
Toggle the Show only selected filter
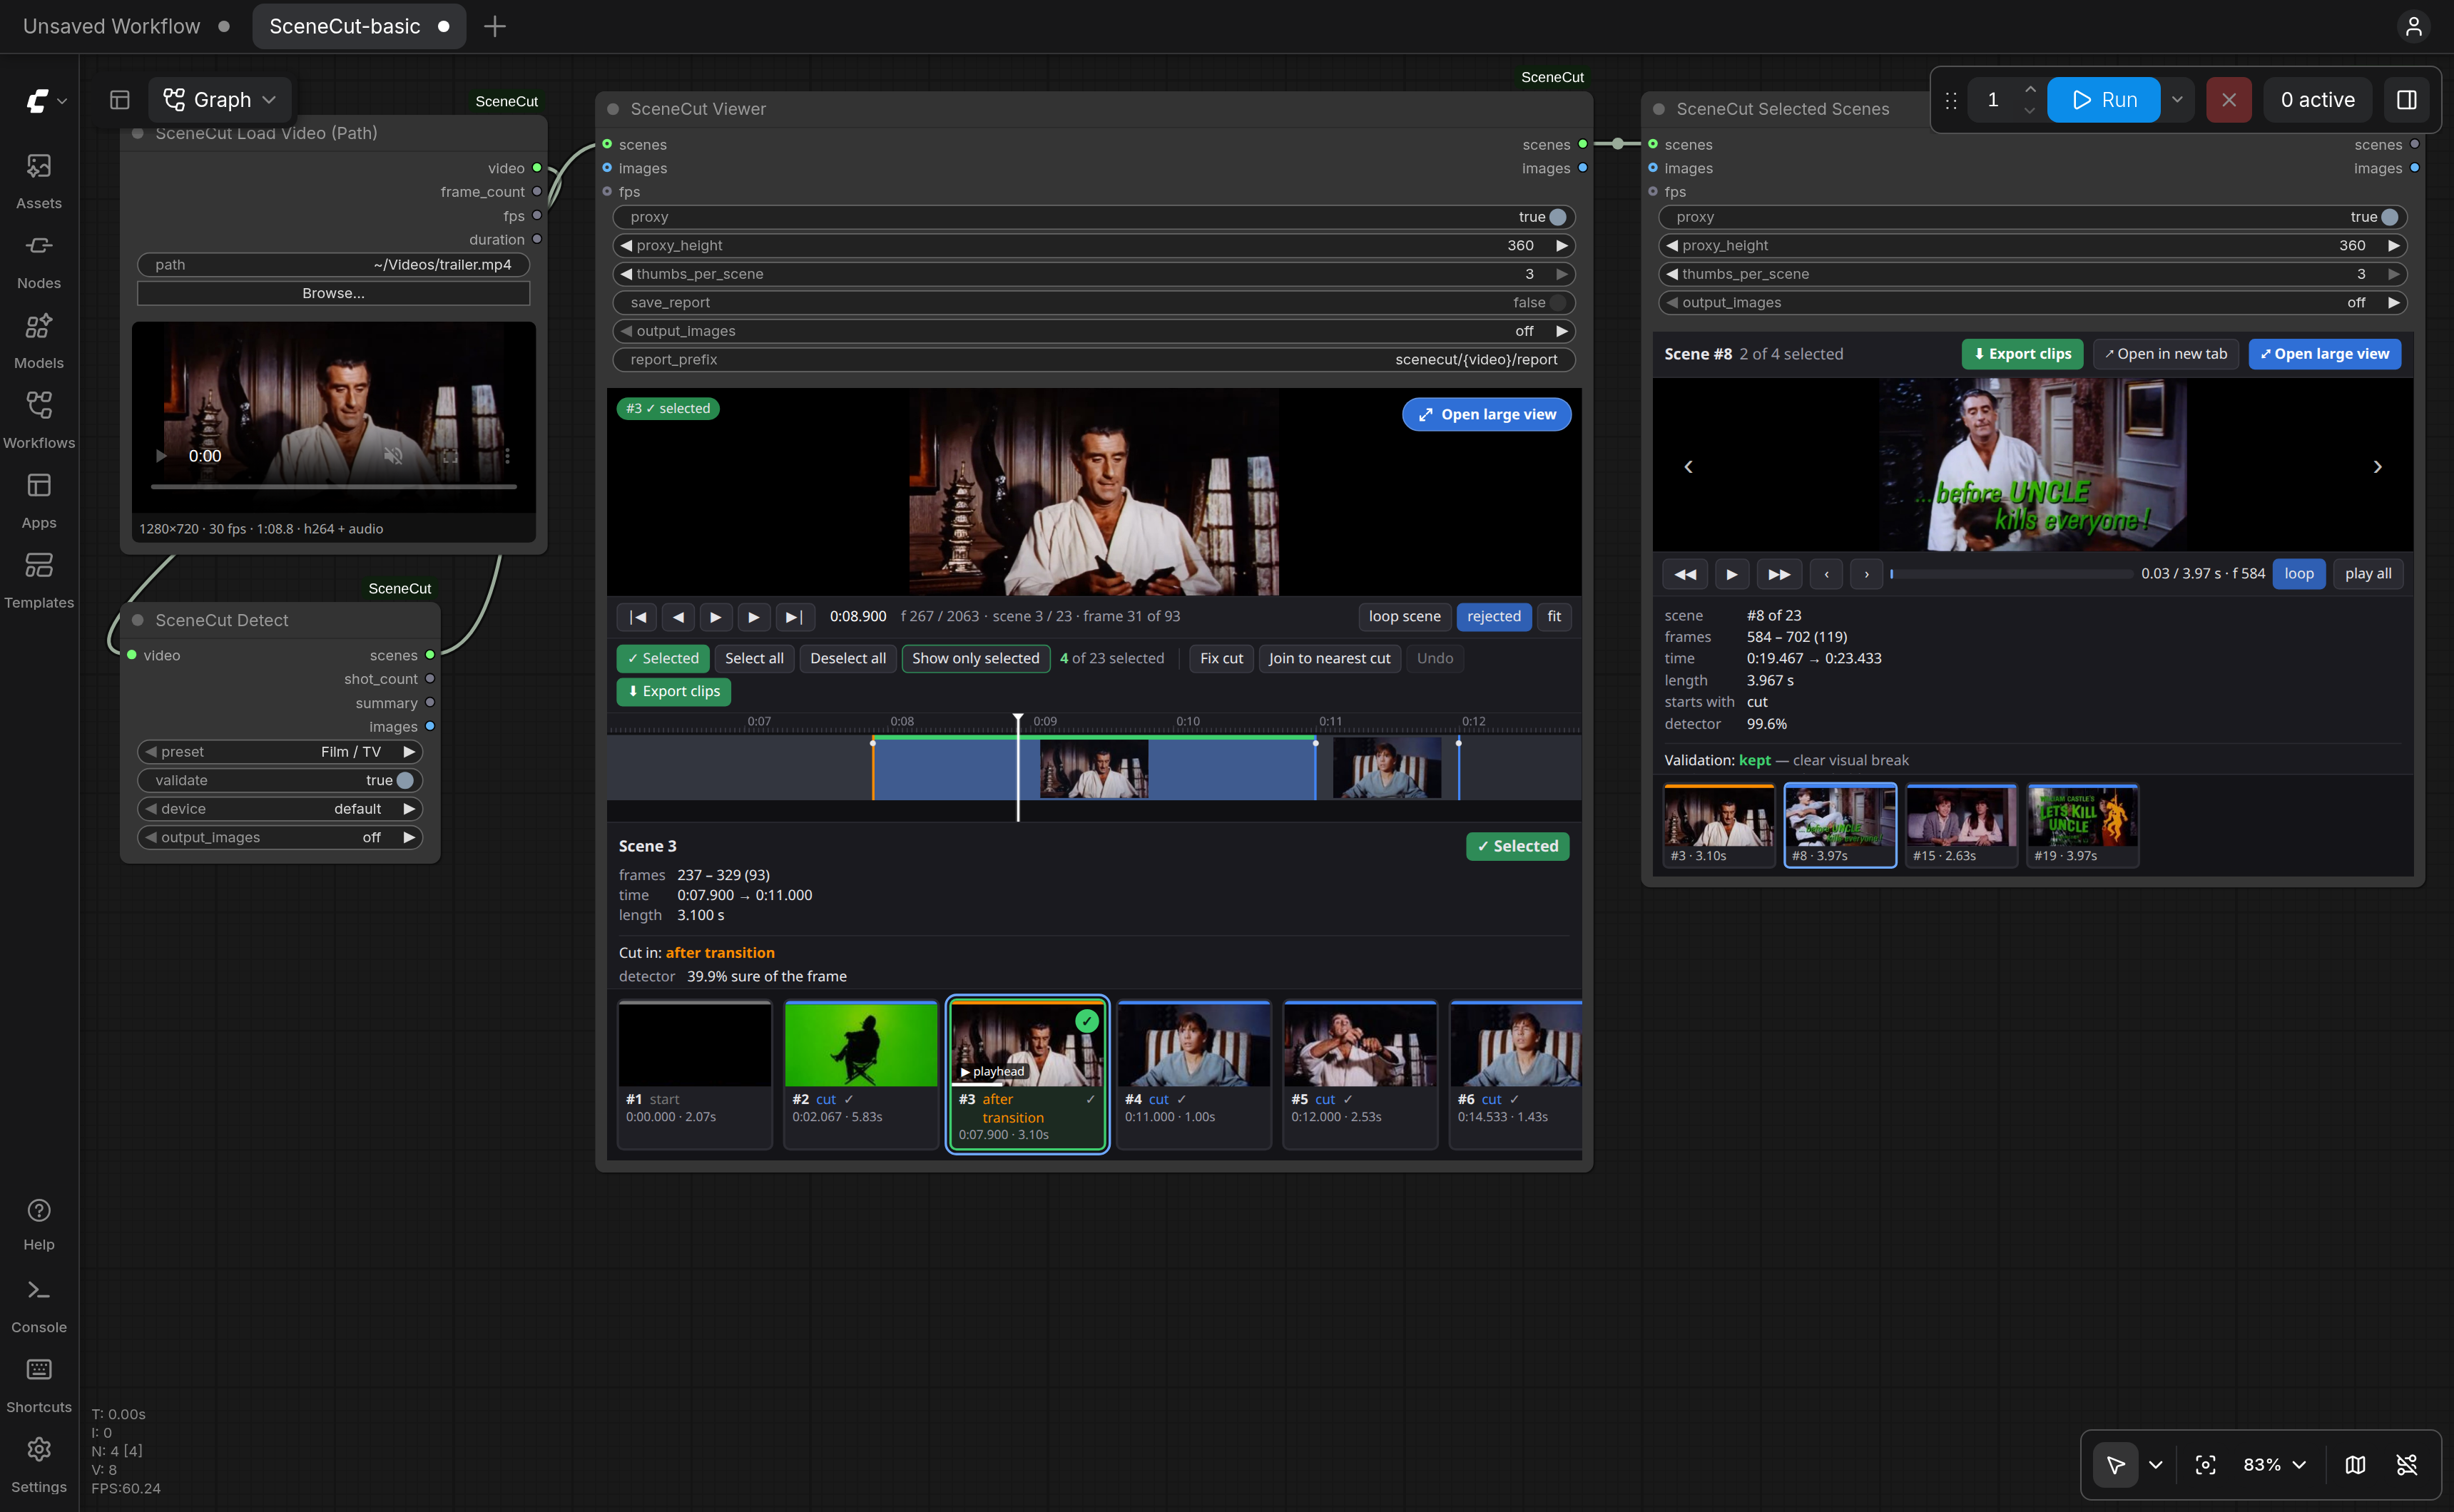coord(975,658)
